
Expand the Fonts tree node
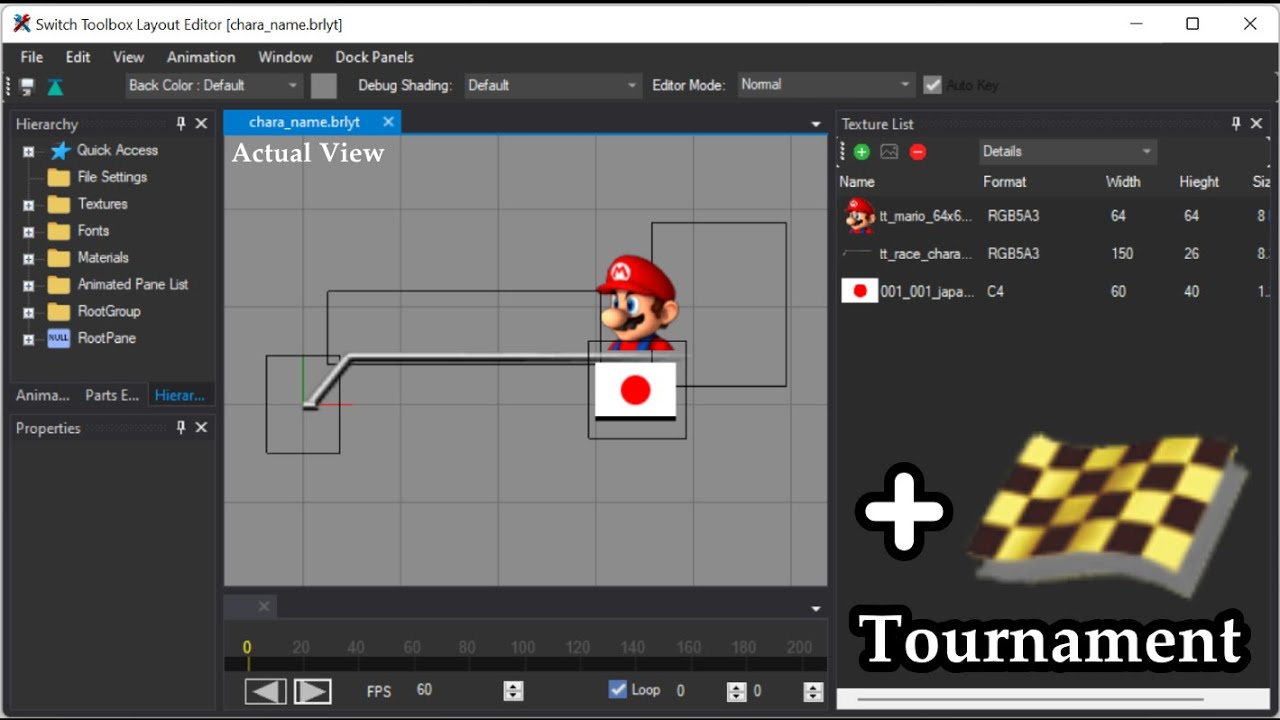click(x=28, y=232)
